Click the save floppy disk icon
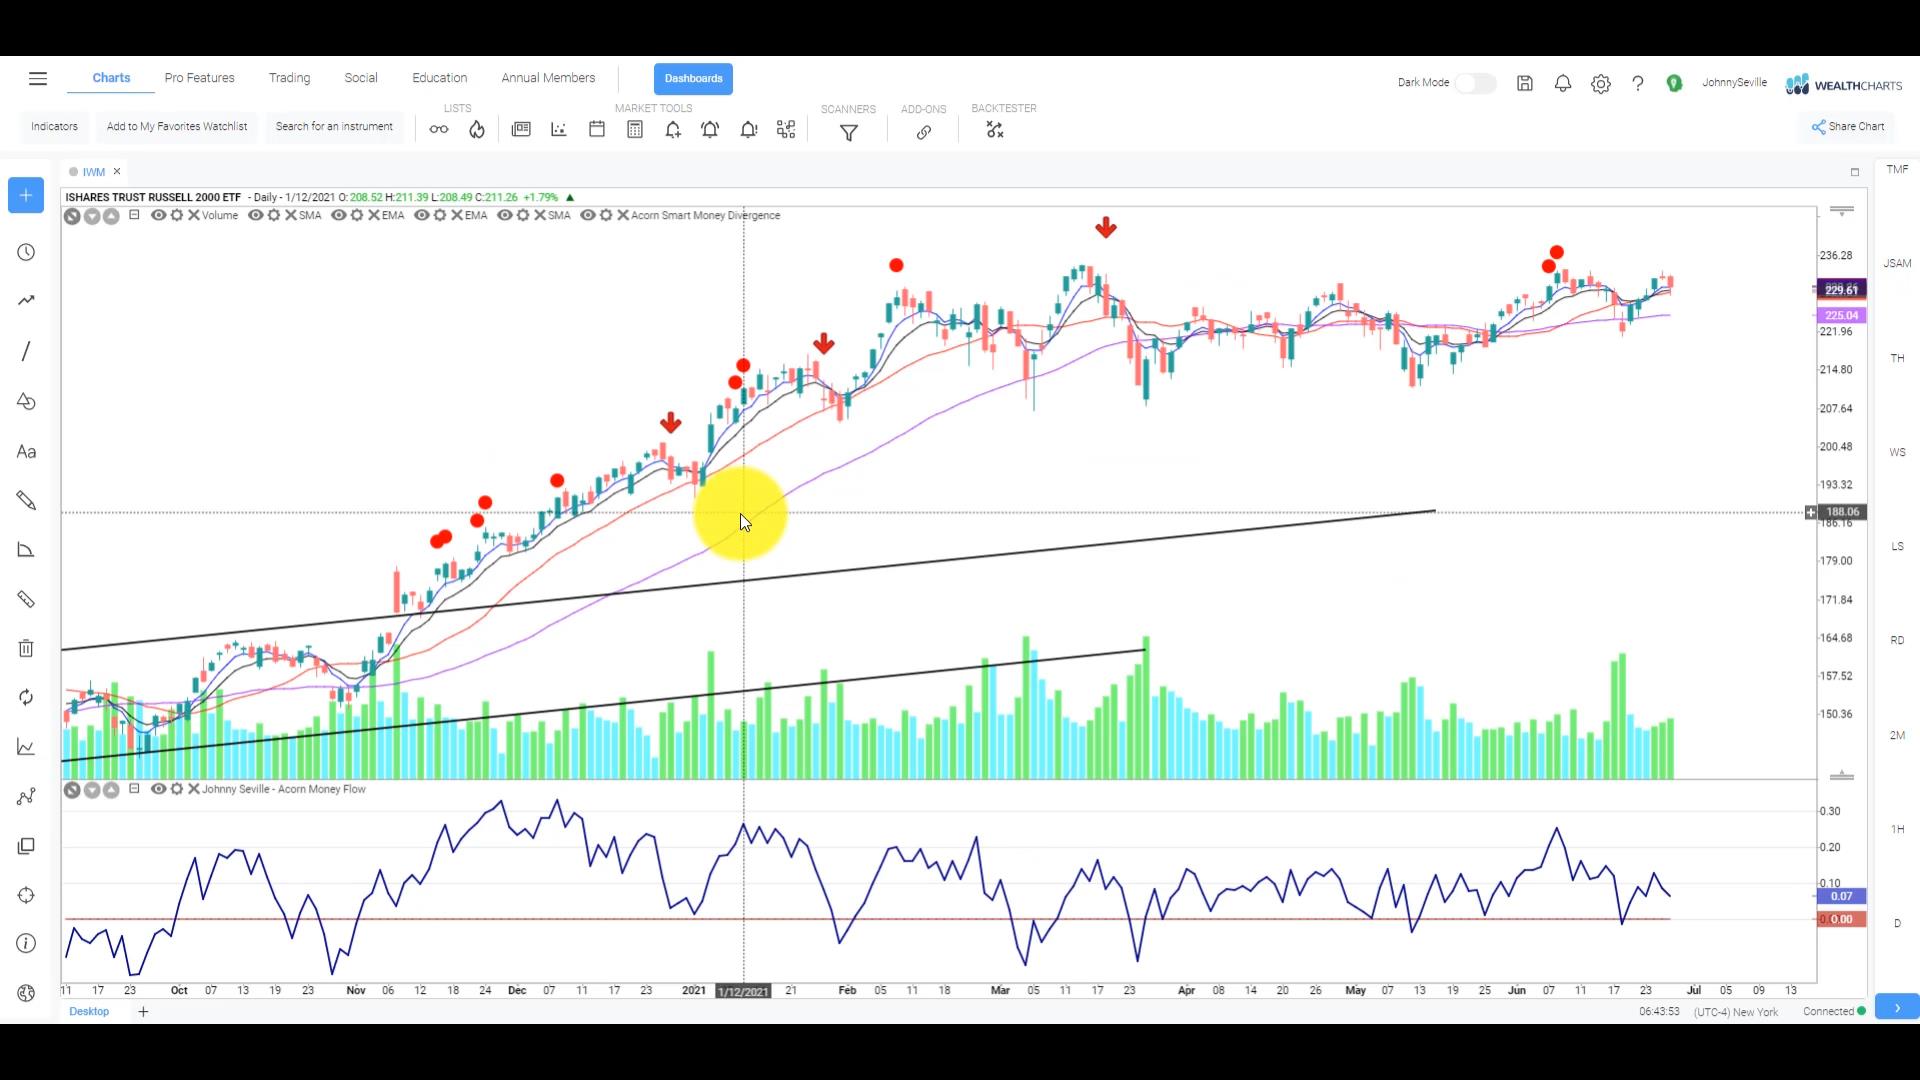The image size is (1920, 1080). pyautogui.click(x=1525, y=84)
